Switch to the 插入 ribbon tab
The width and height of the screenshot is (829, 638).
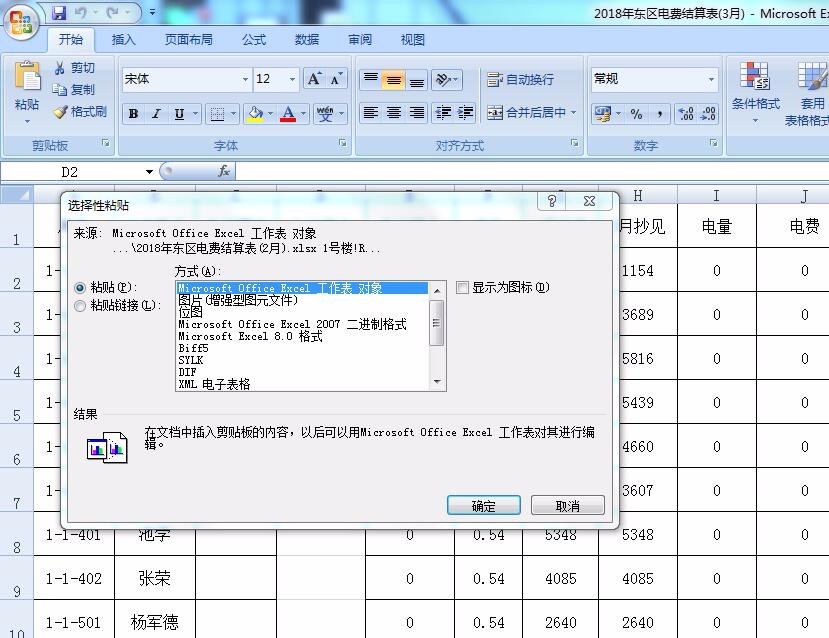tap(124, 40)
